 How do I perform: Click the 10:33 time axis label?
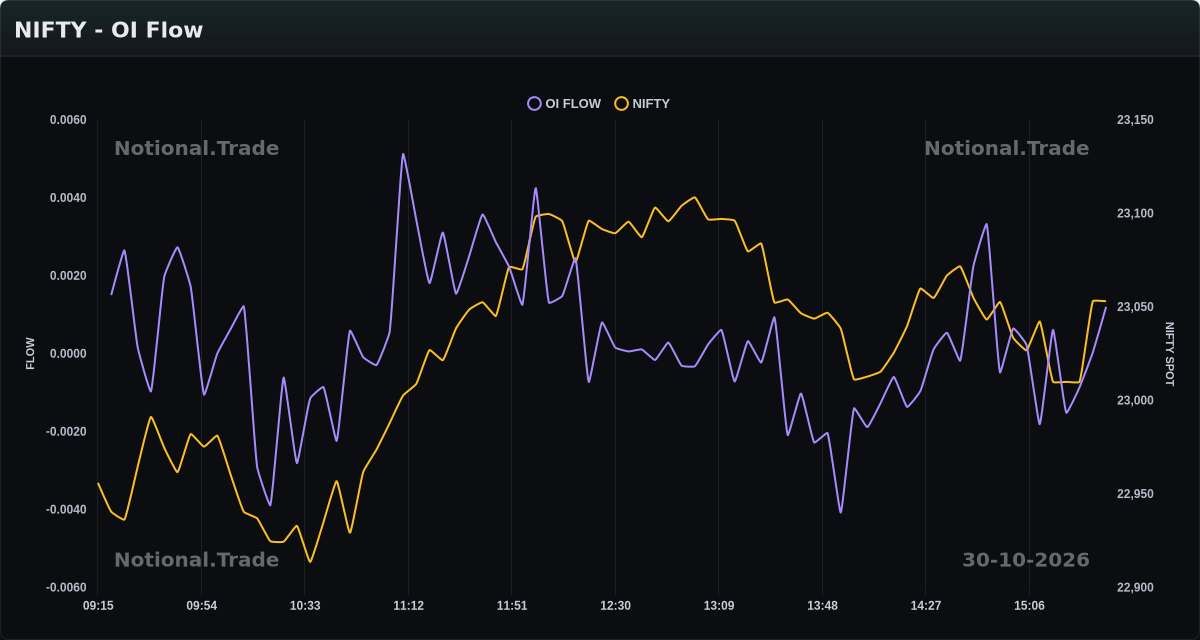(x=305, y=606)
